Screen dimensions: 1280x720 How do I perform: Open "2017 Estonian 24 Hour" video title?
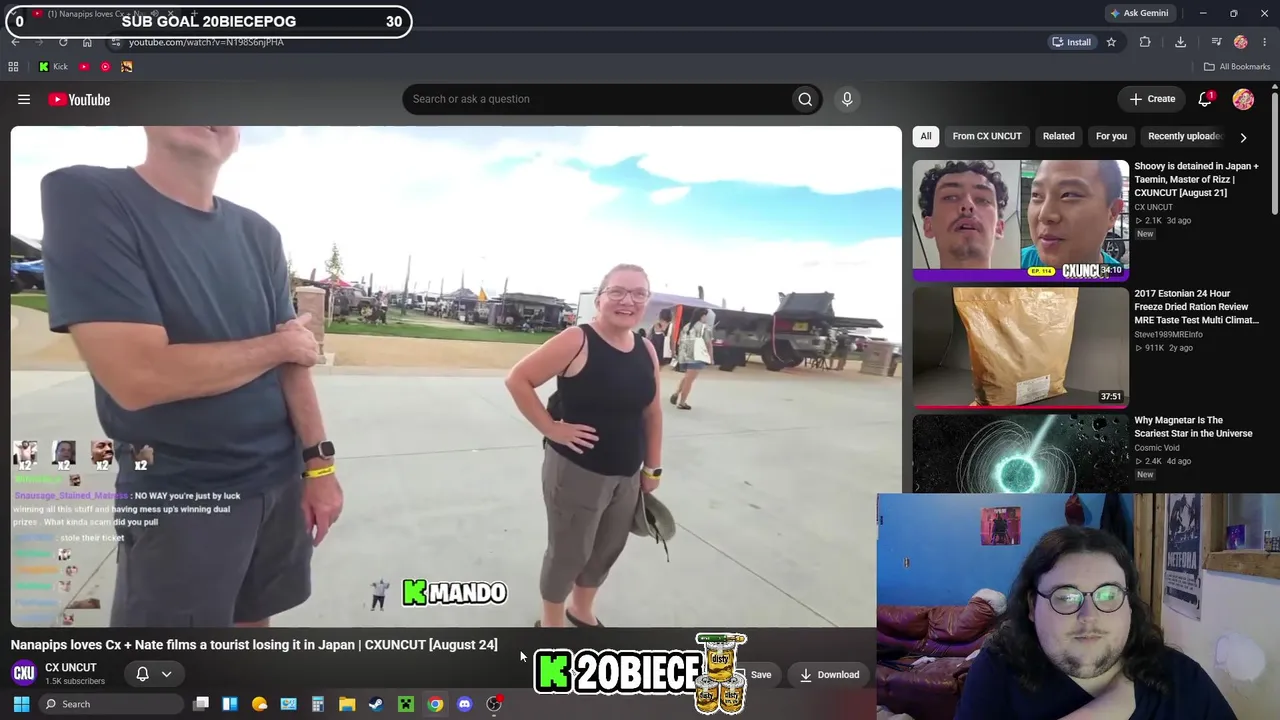point(1196,307)
